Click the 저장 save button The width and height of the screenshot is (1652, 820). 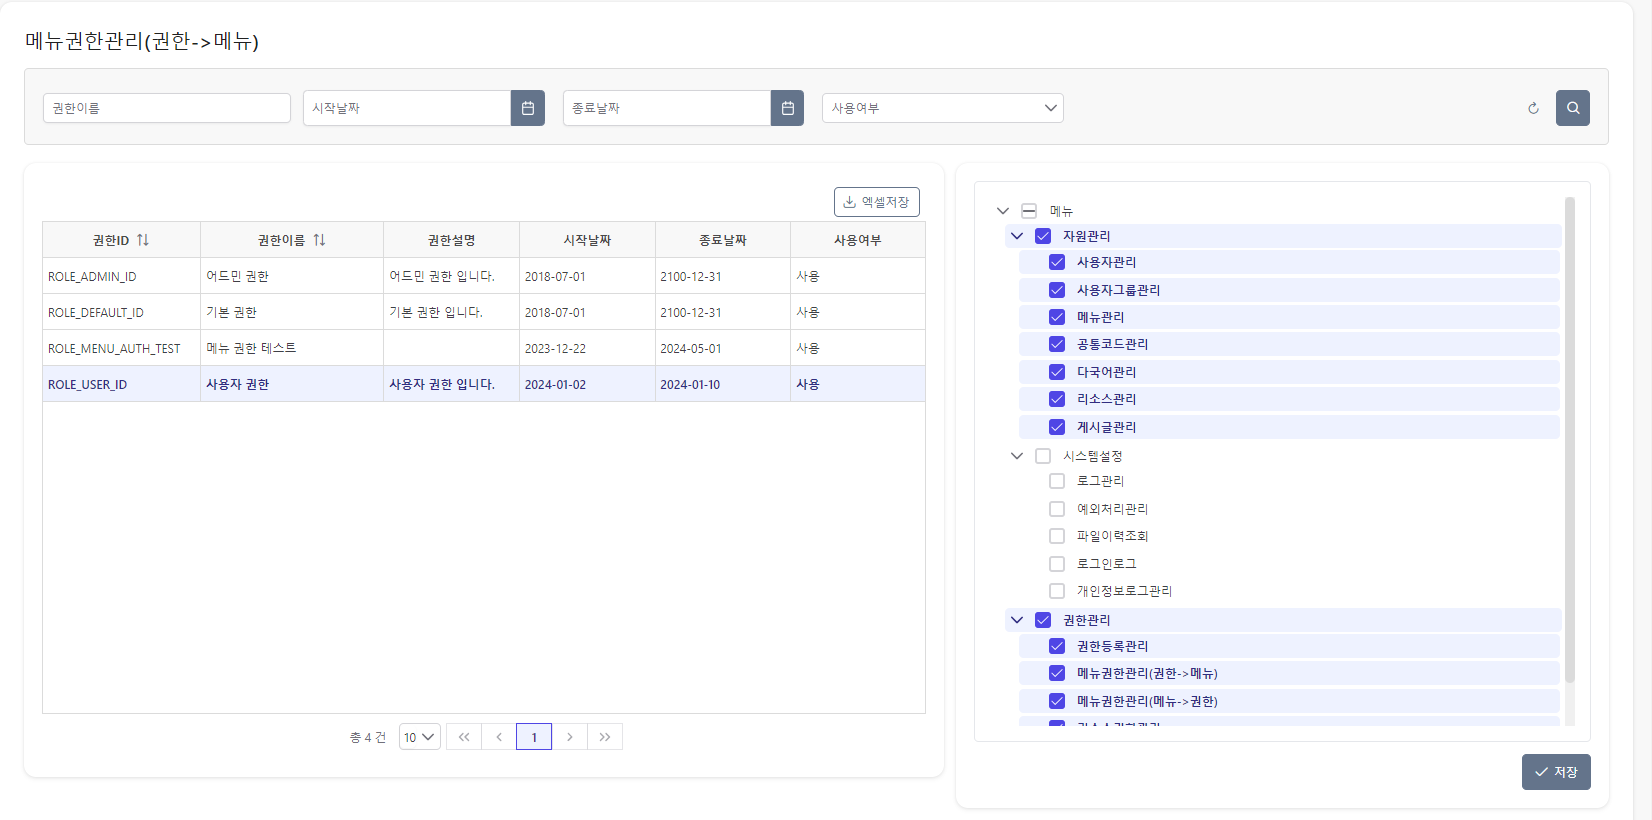point(1556,772)
